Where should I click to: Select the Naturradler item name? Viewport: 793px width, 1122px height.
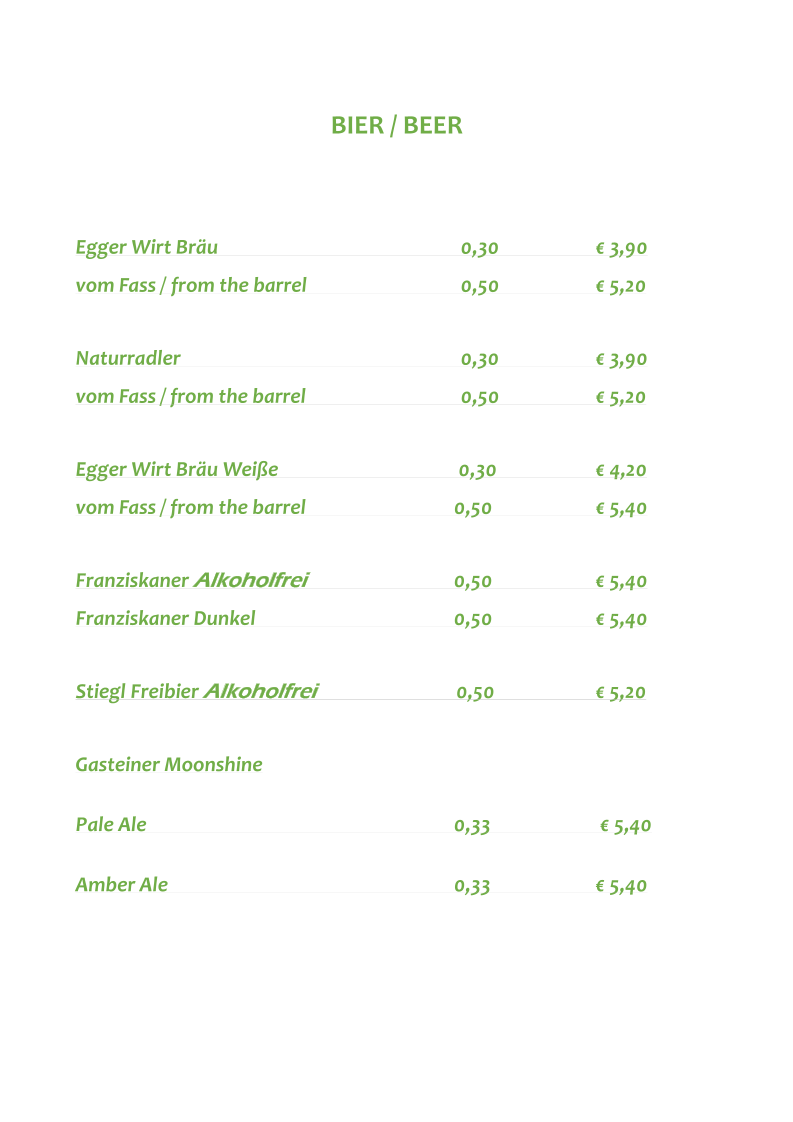point(128,358)
